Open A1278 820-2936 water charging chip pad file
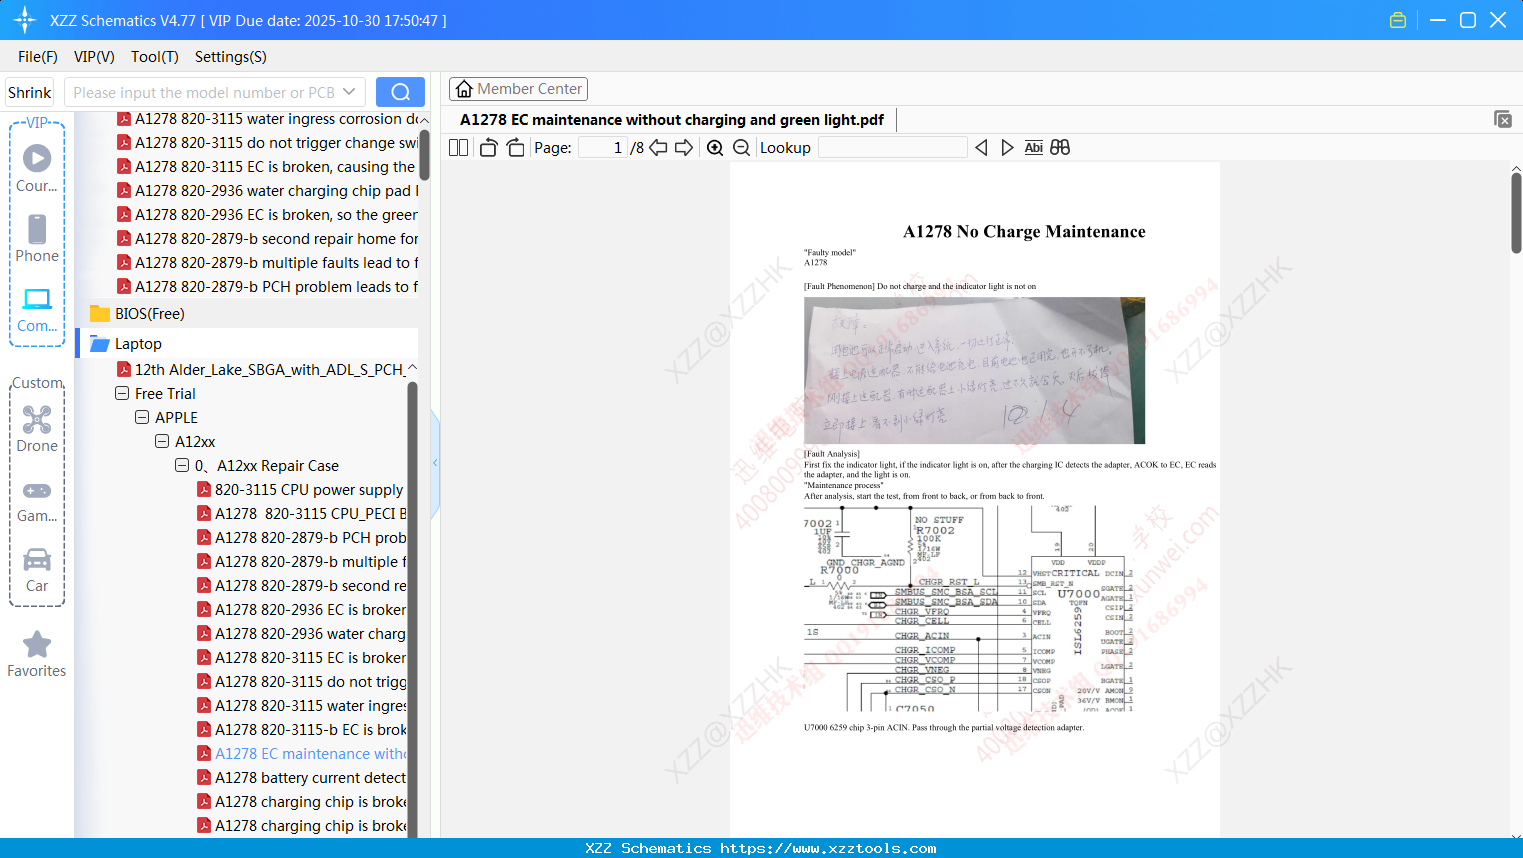The height and width of the screenshot is (858, 1523). point(267,191)
